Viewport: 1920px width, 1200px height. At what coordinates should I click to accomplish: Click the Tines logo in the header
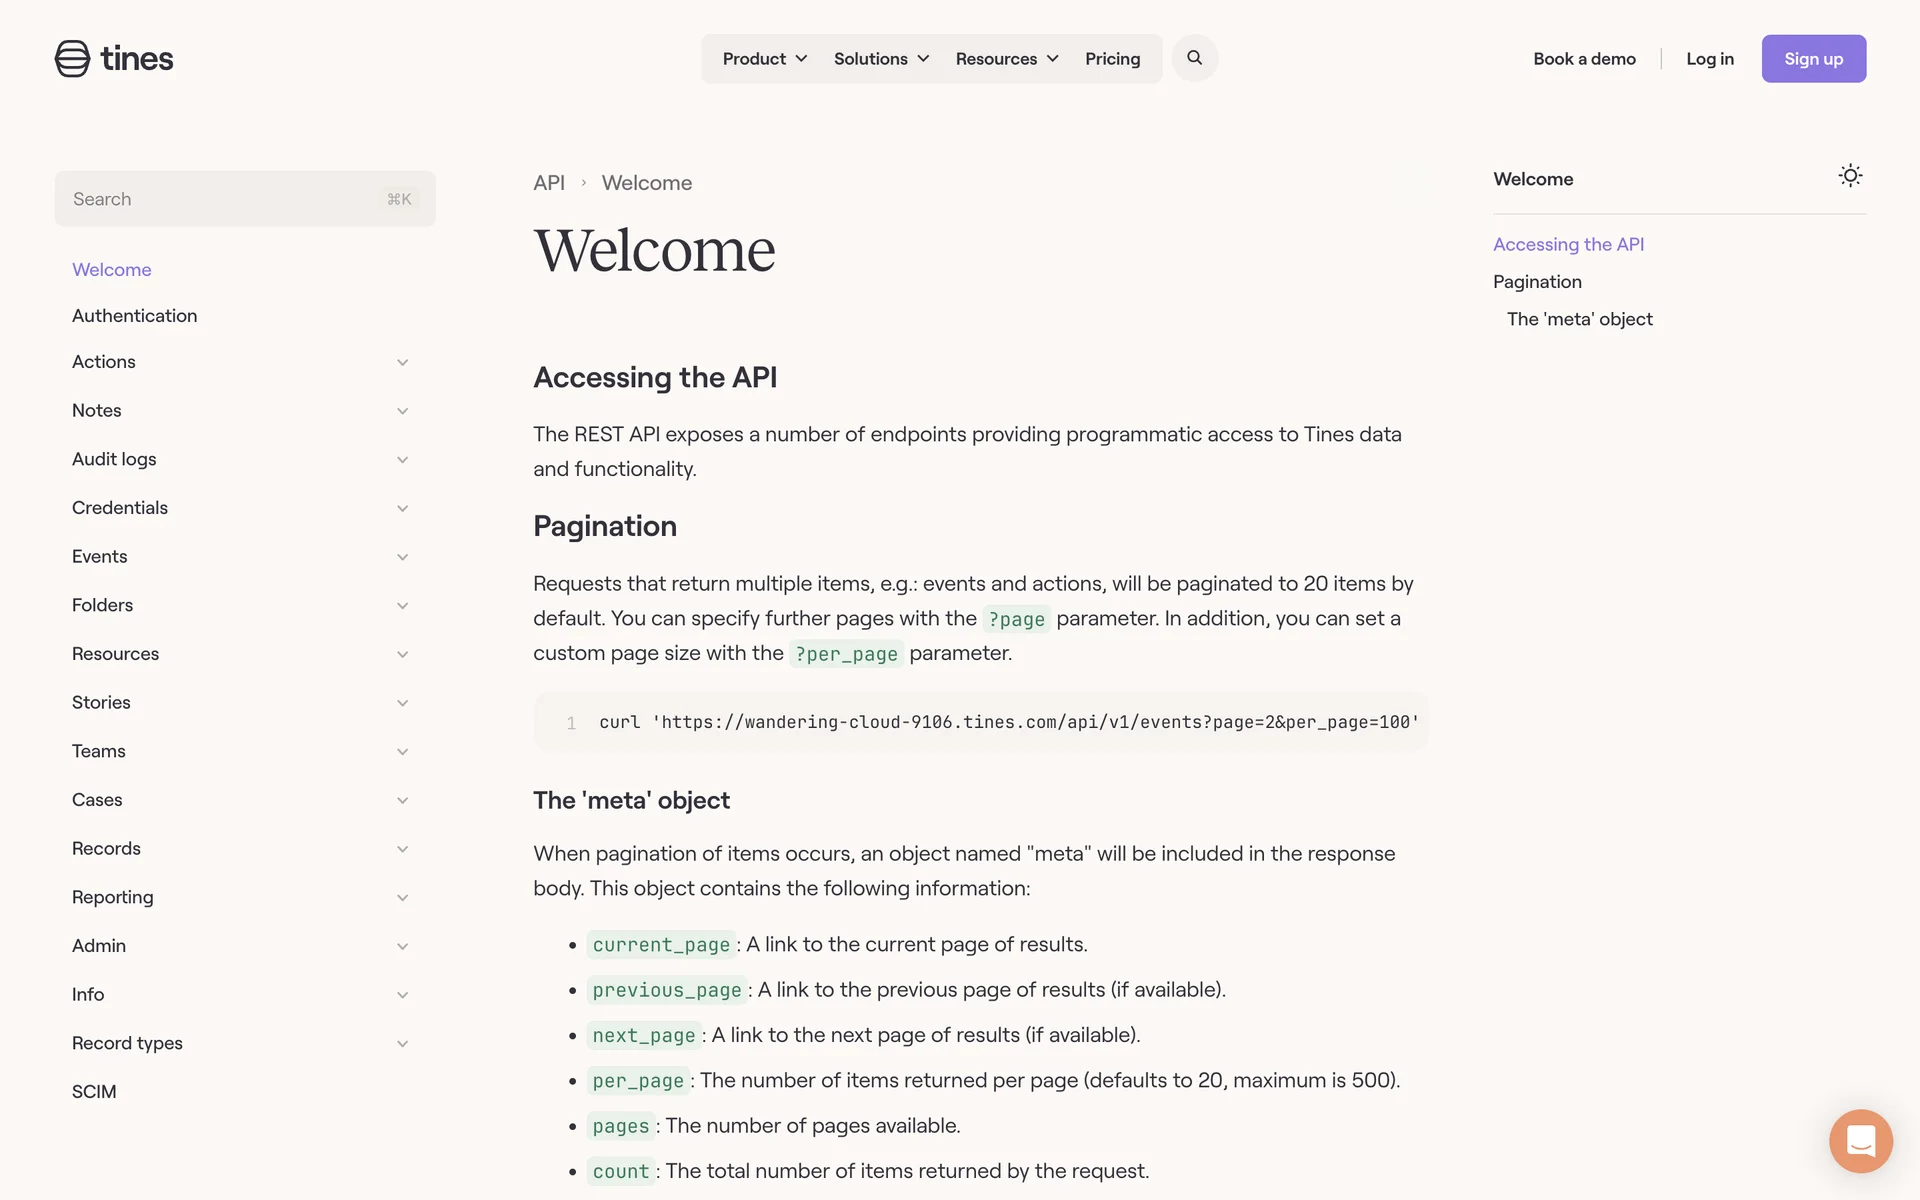[114, 59]
